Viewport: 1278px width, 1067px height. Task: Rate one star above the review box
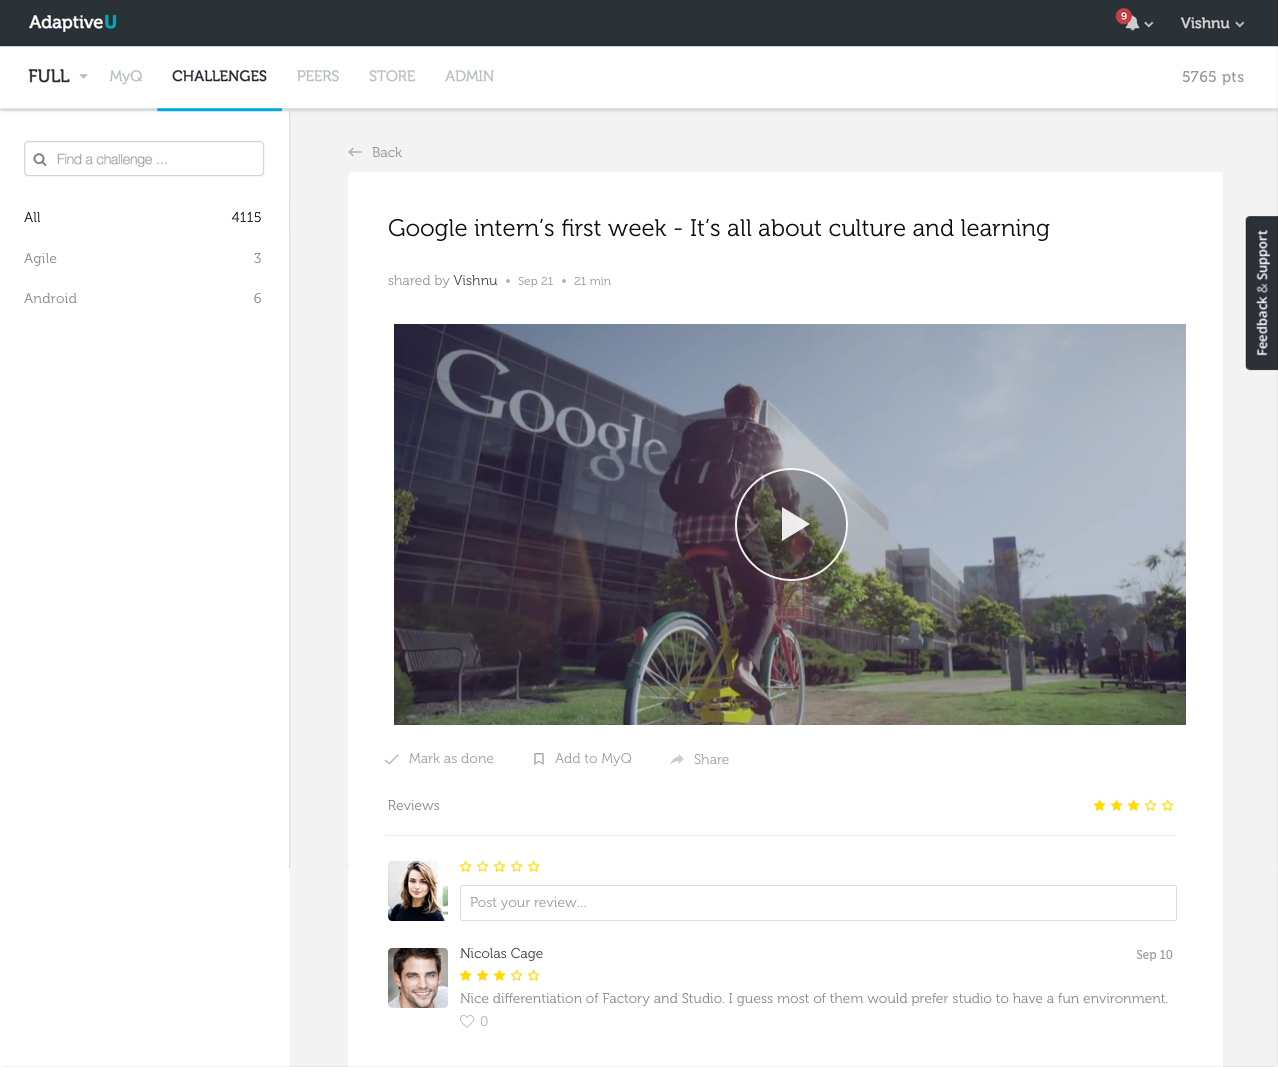(x=465, y=866)
